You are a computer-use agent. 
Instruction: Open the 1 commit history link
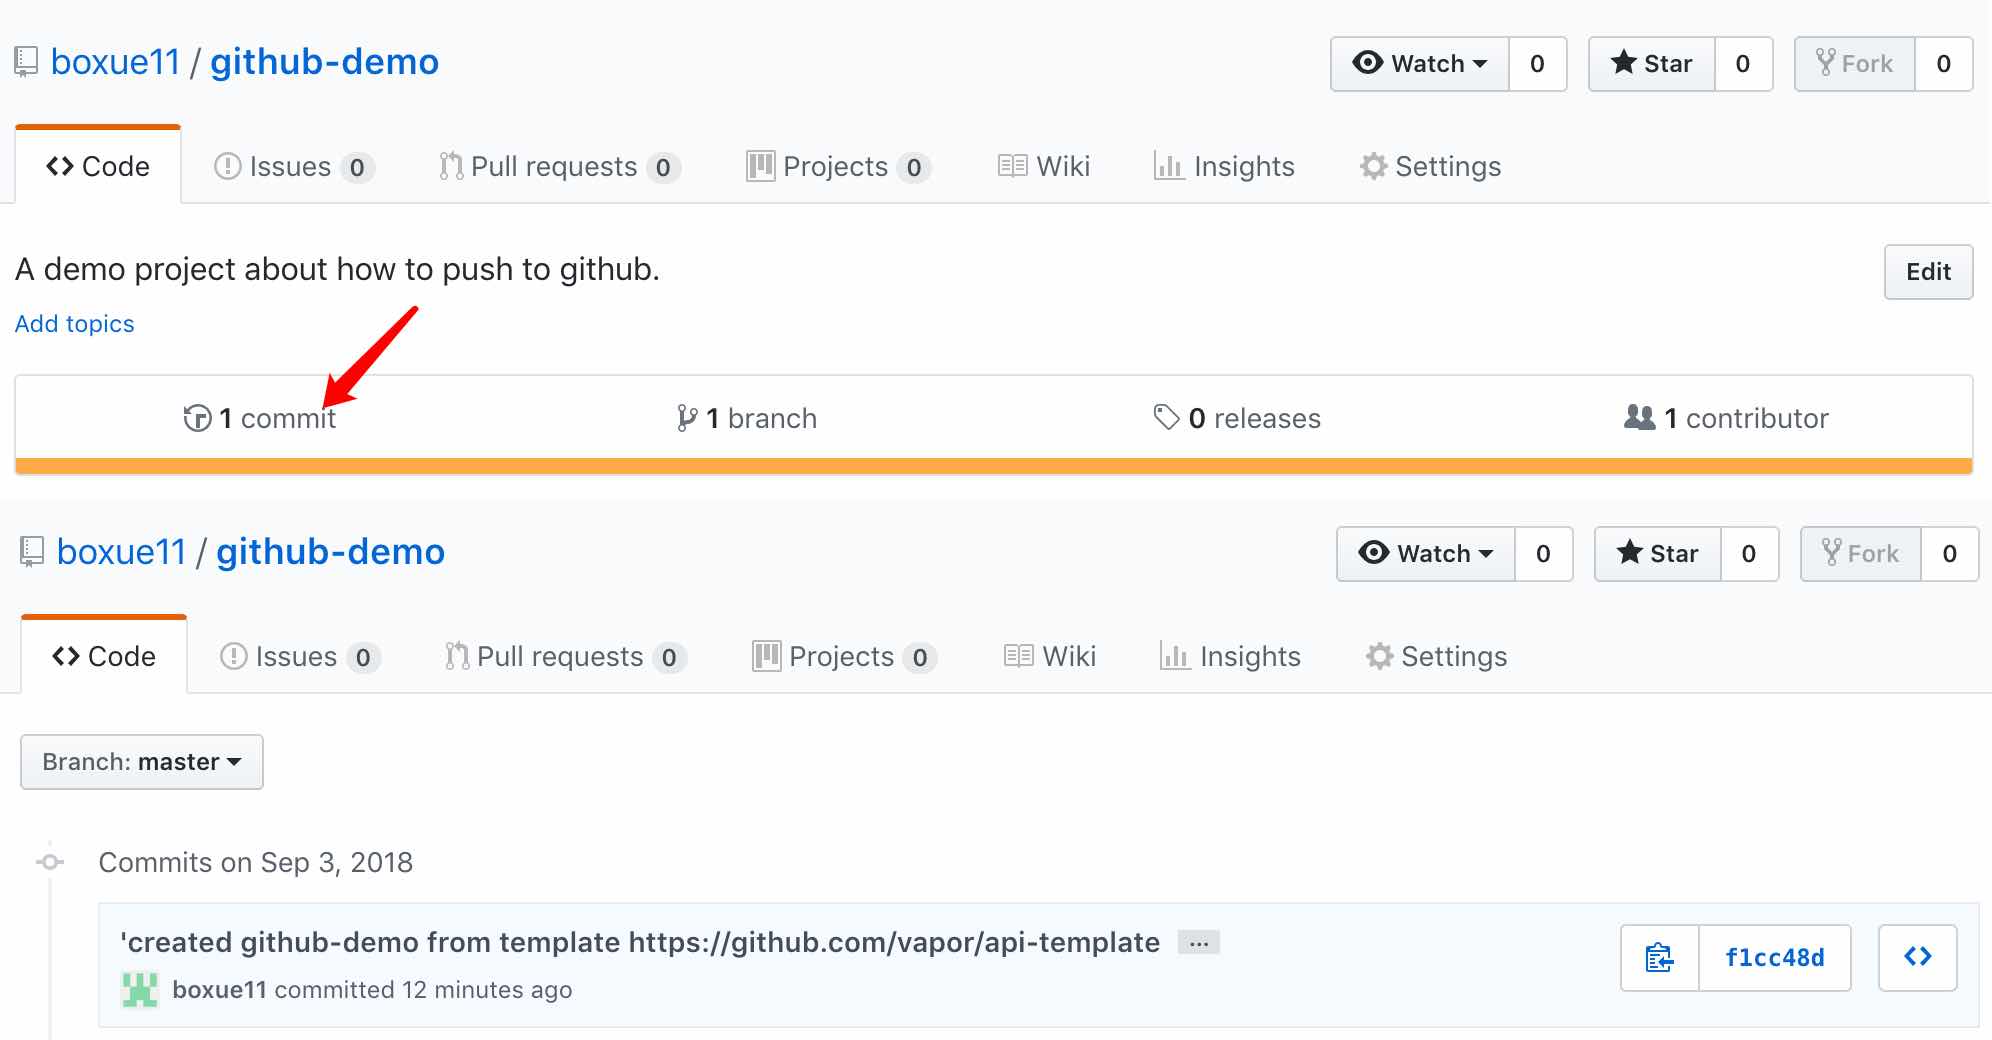point(260,418)
